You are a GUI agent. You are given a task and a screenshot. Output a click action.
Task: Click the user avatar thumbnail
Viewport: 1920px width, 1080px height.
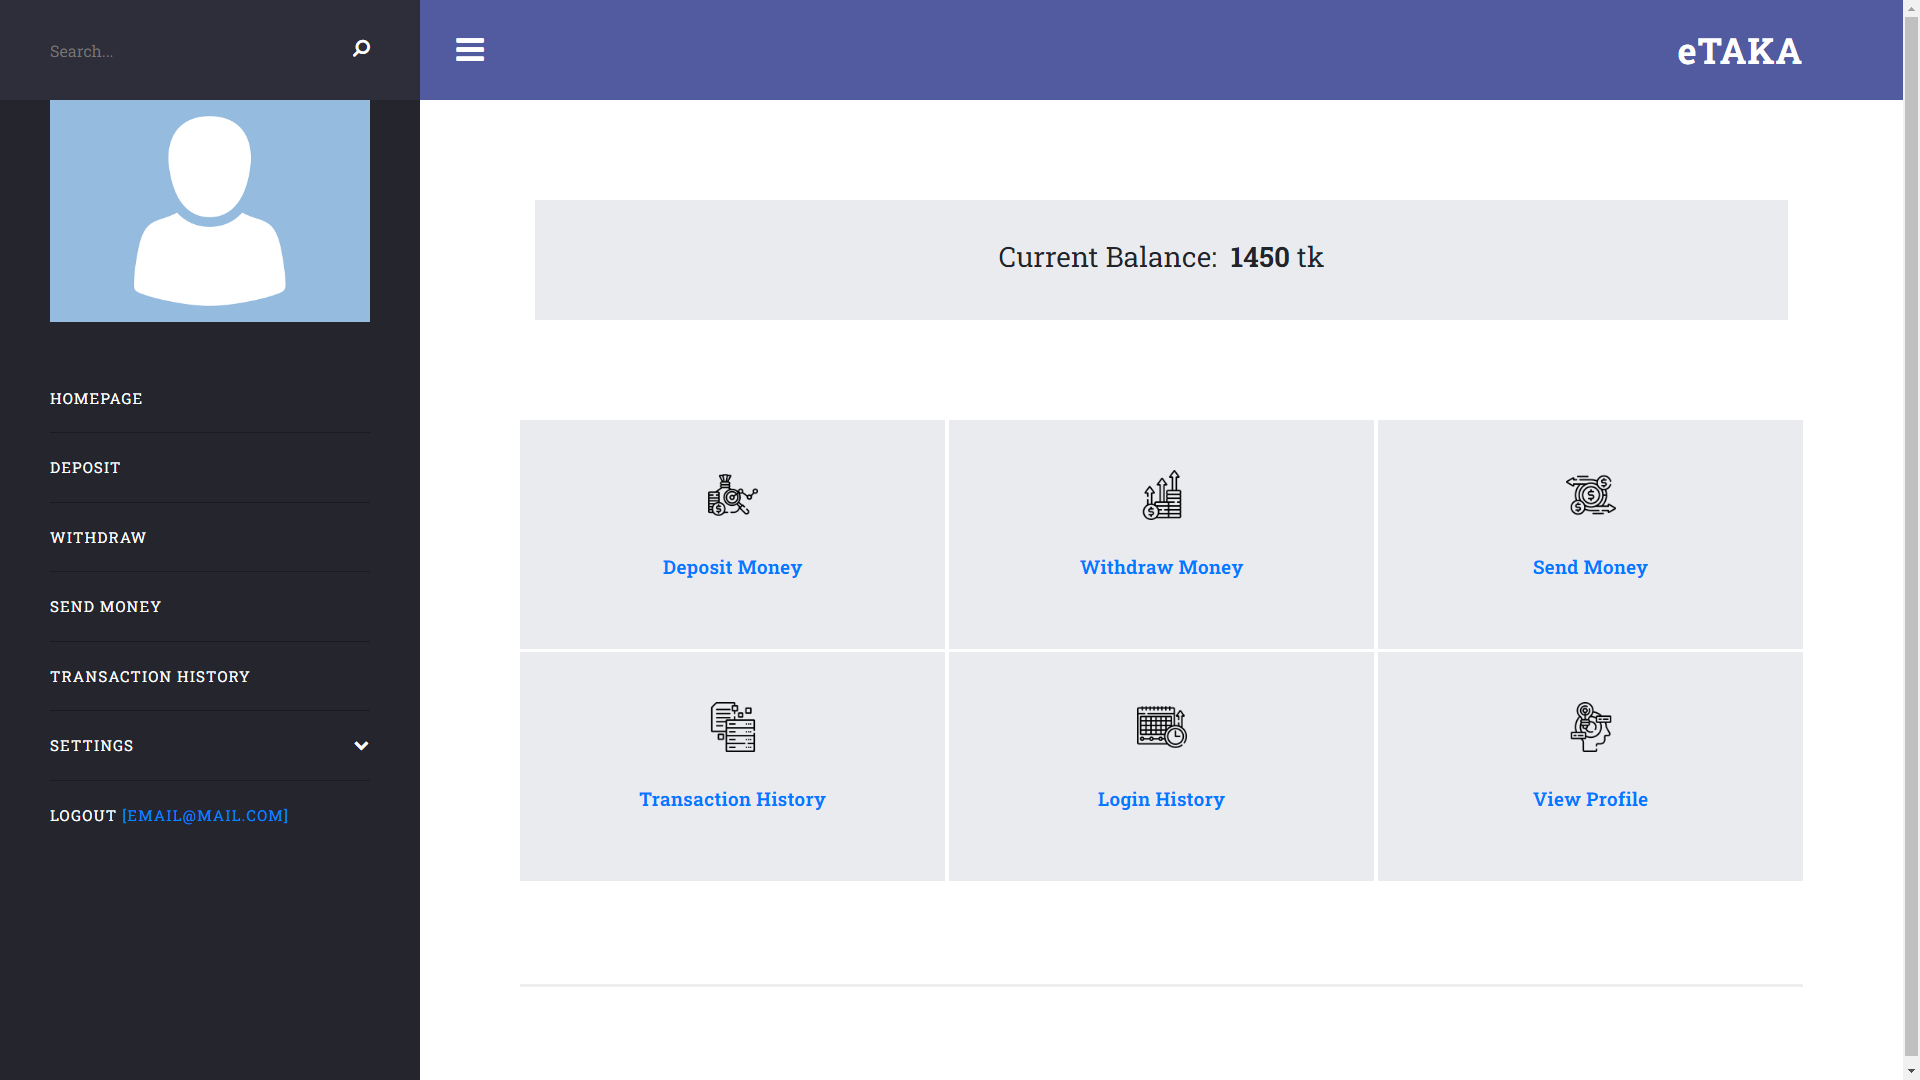click(x=210, y=211)
